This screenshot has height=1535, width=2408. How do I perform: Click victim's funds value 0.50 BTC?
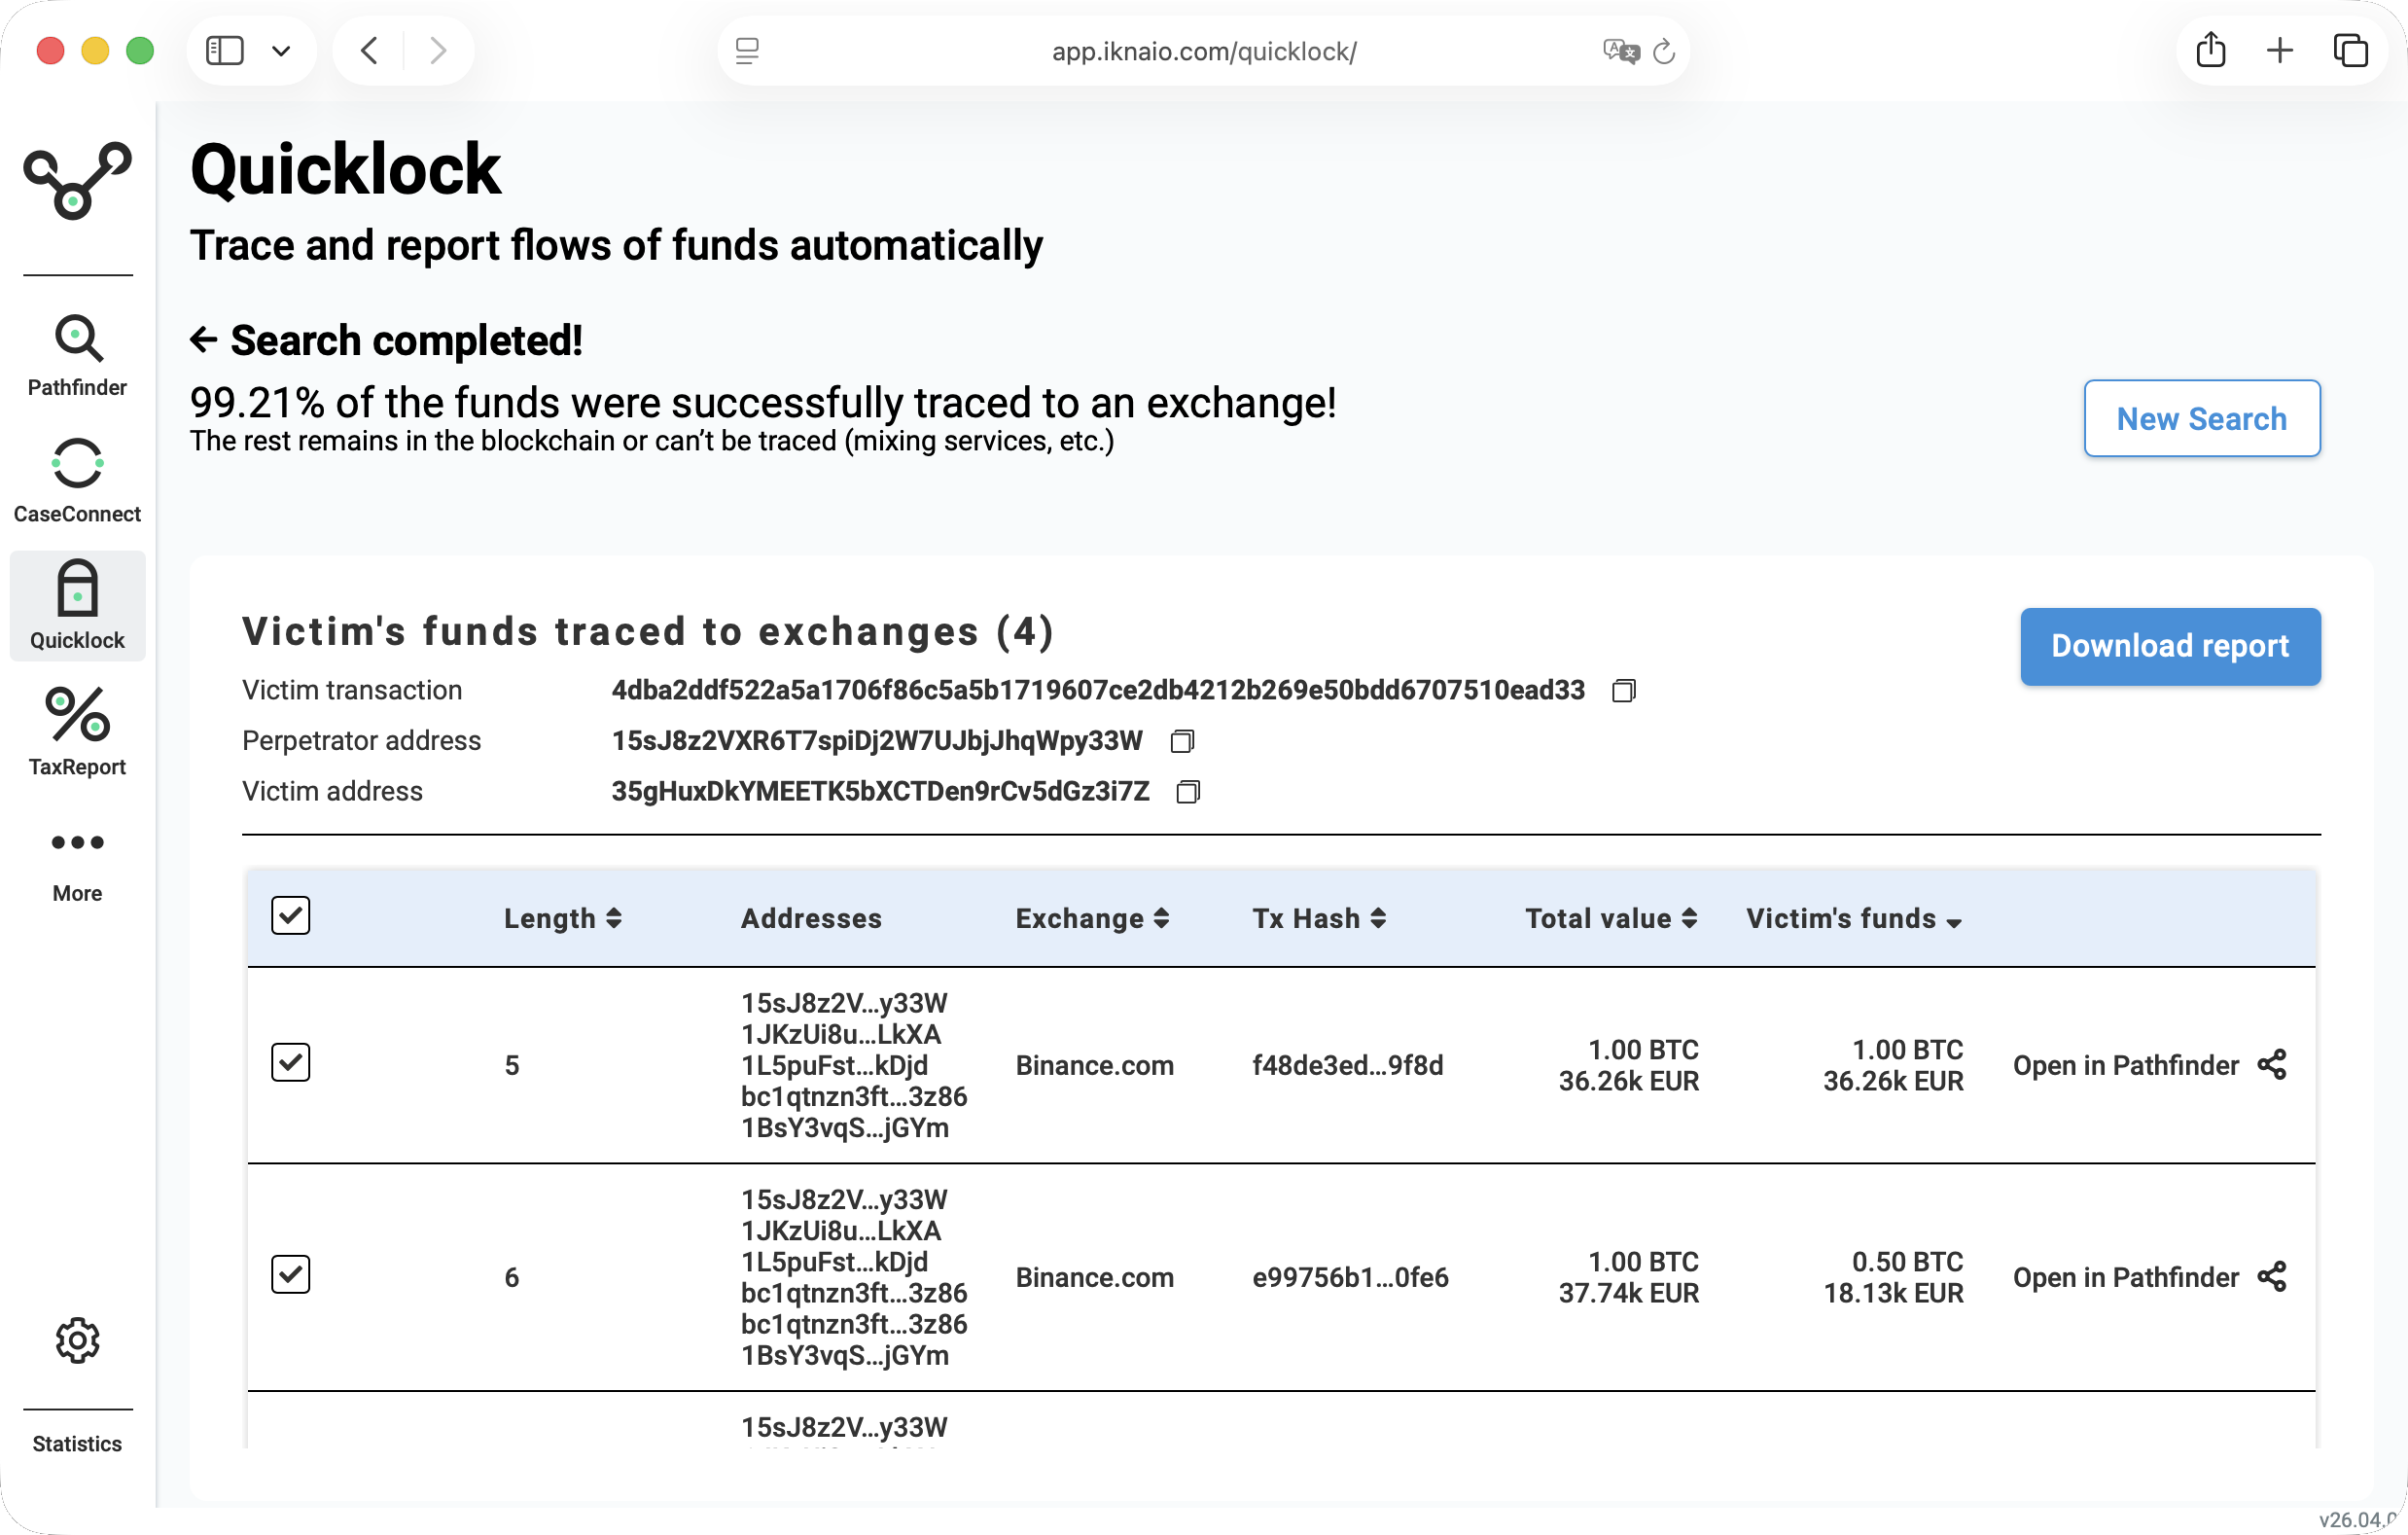[1907, 1262]
